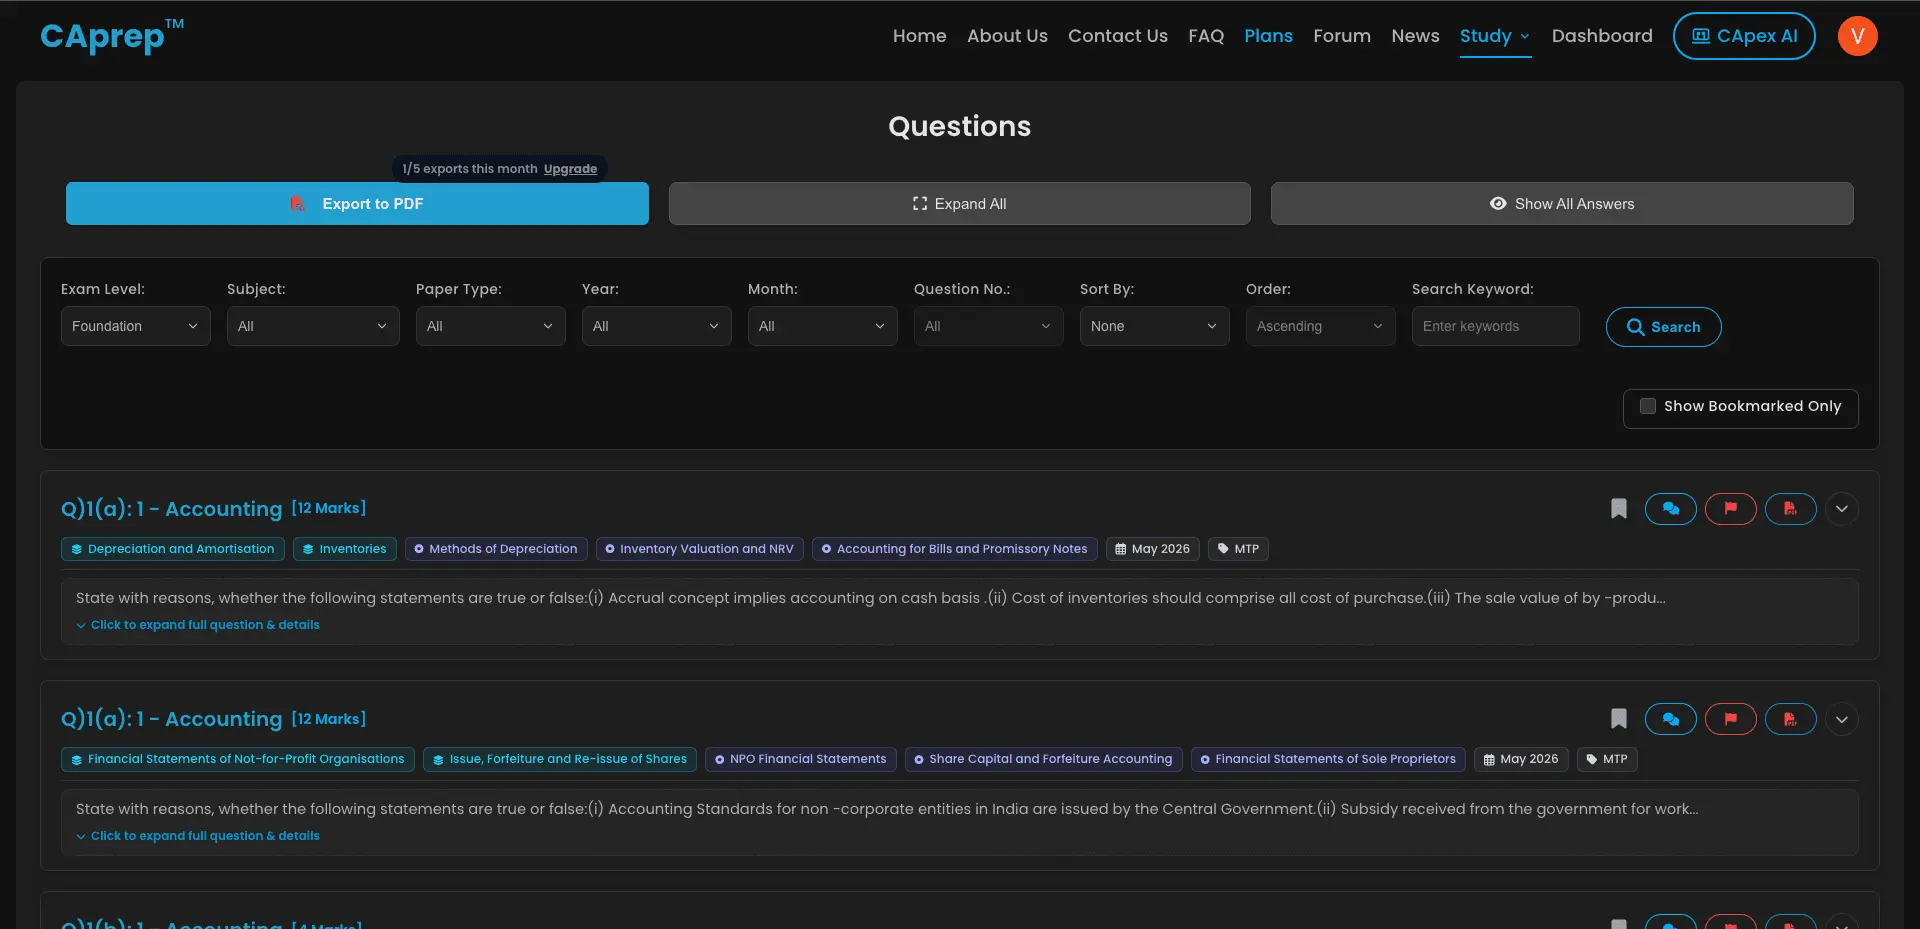Focus the Search Keyword input field
The height and width of the screenshot is (929, 1920).
pyautogui.click(x=1496, y=326)
